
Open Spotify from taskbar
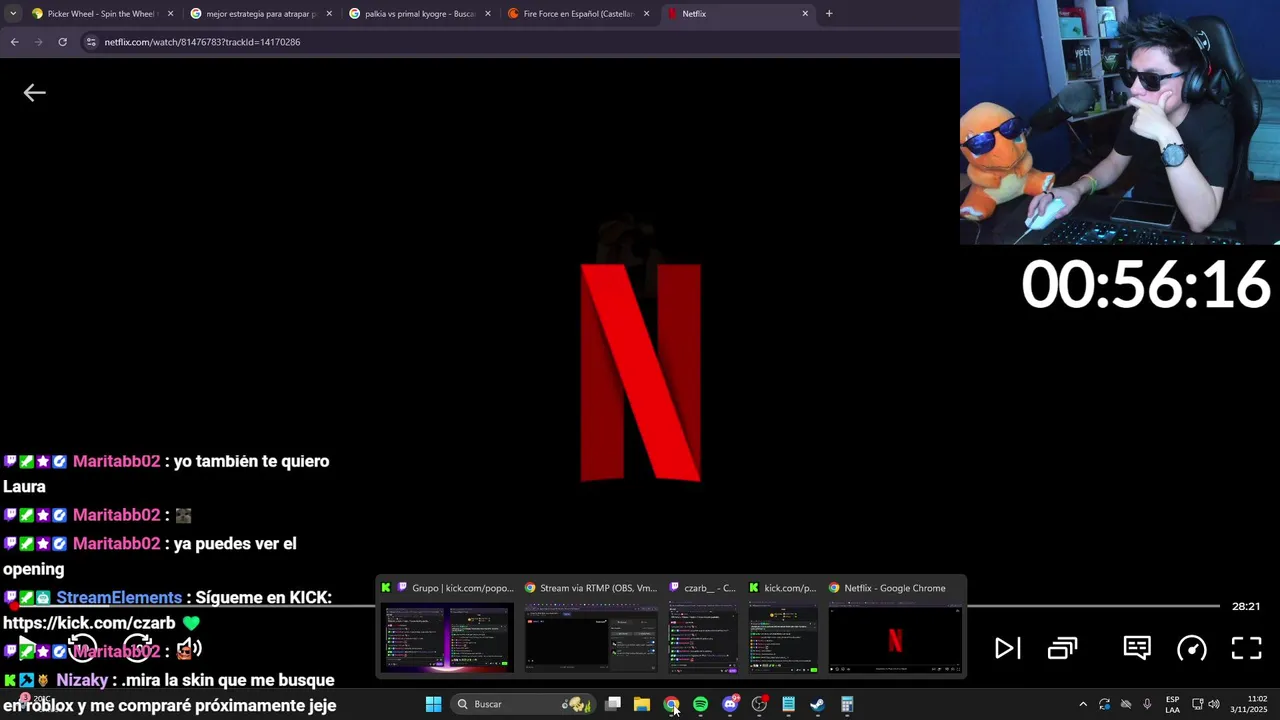pos(700,704)
